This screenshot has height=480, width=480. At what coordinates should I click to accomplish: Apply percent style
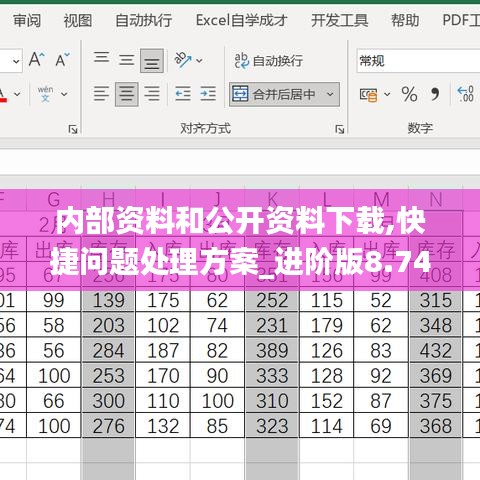point(409,95)
